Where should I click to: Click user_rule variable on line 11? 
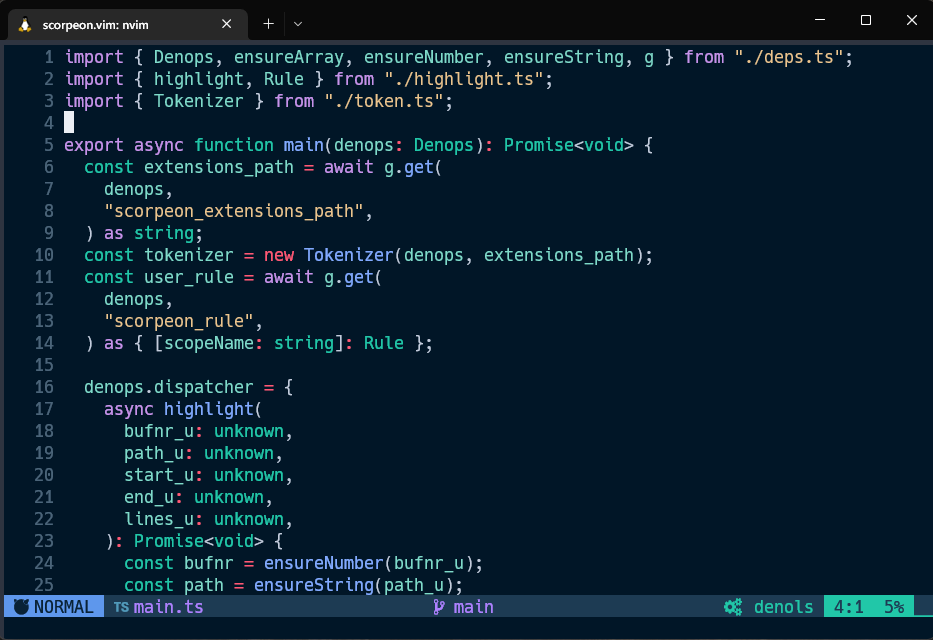[x=189, y=277]
